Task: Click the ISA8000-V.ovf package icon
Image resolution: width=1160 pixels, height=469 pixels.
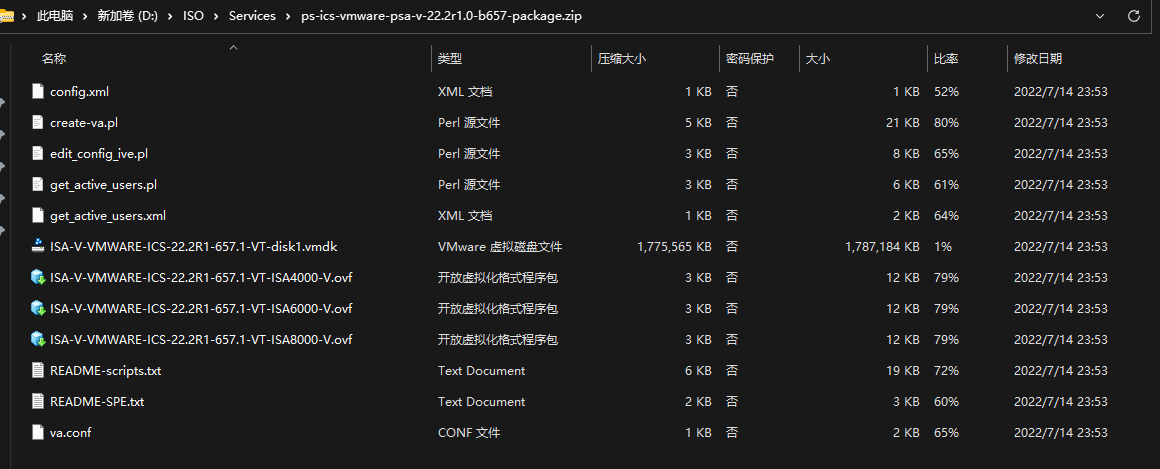Action: click(38, 340)
